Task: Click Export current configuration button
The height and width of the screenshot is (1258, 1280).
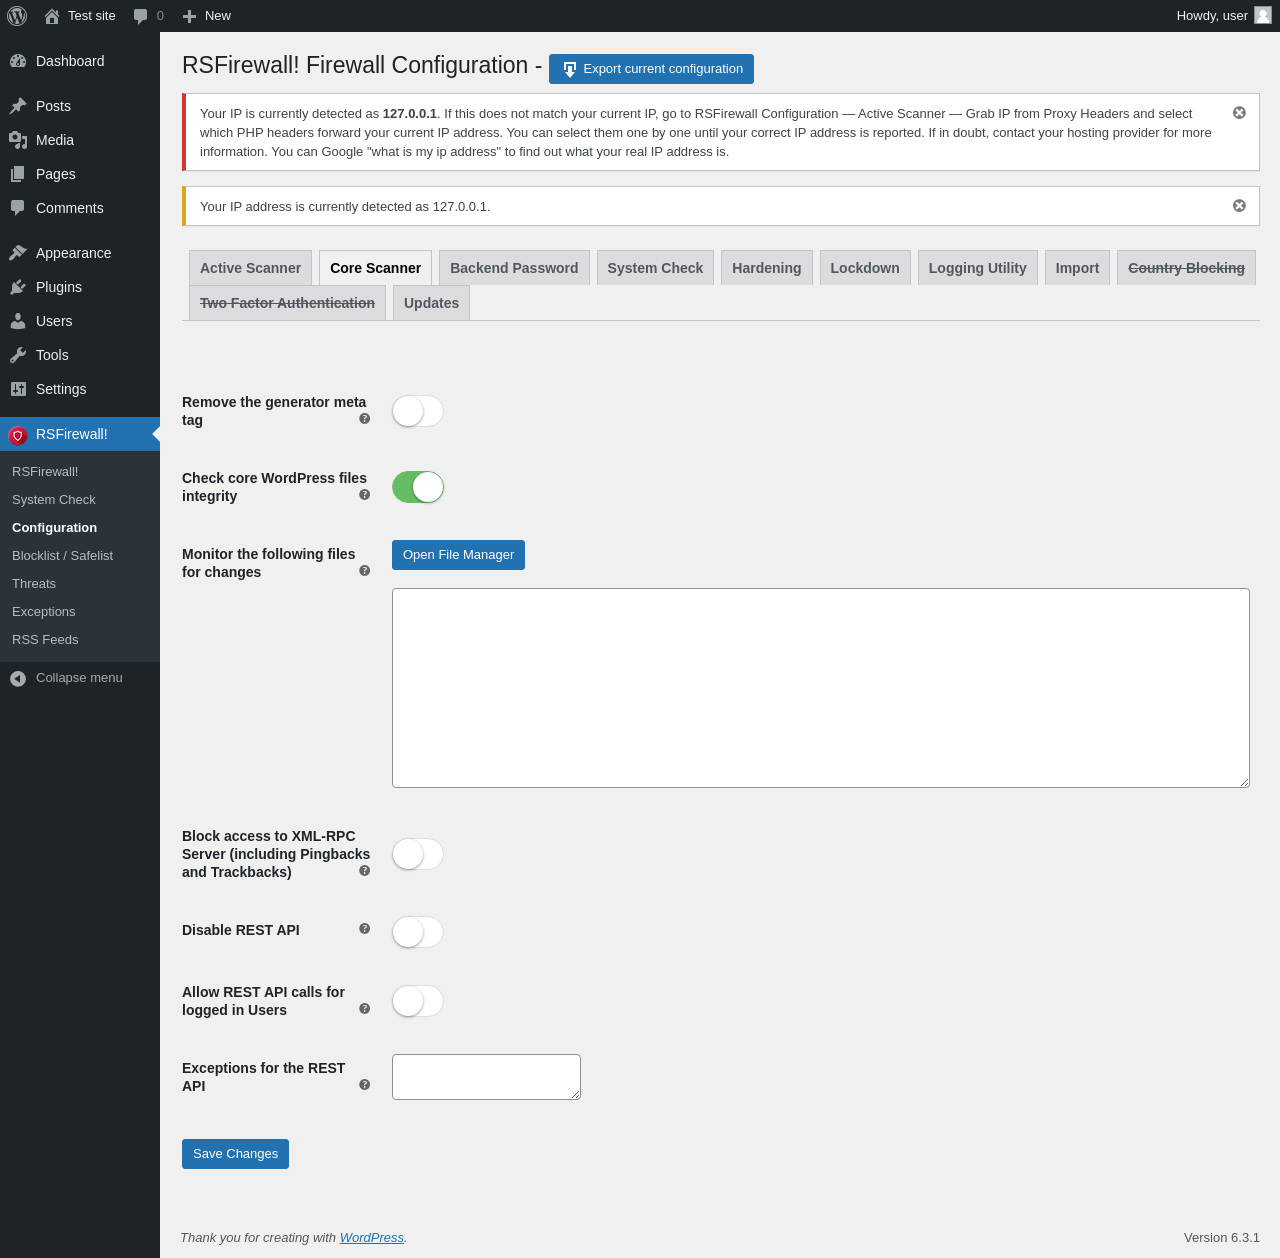Action: click(x=651, y=69)
